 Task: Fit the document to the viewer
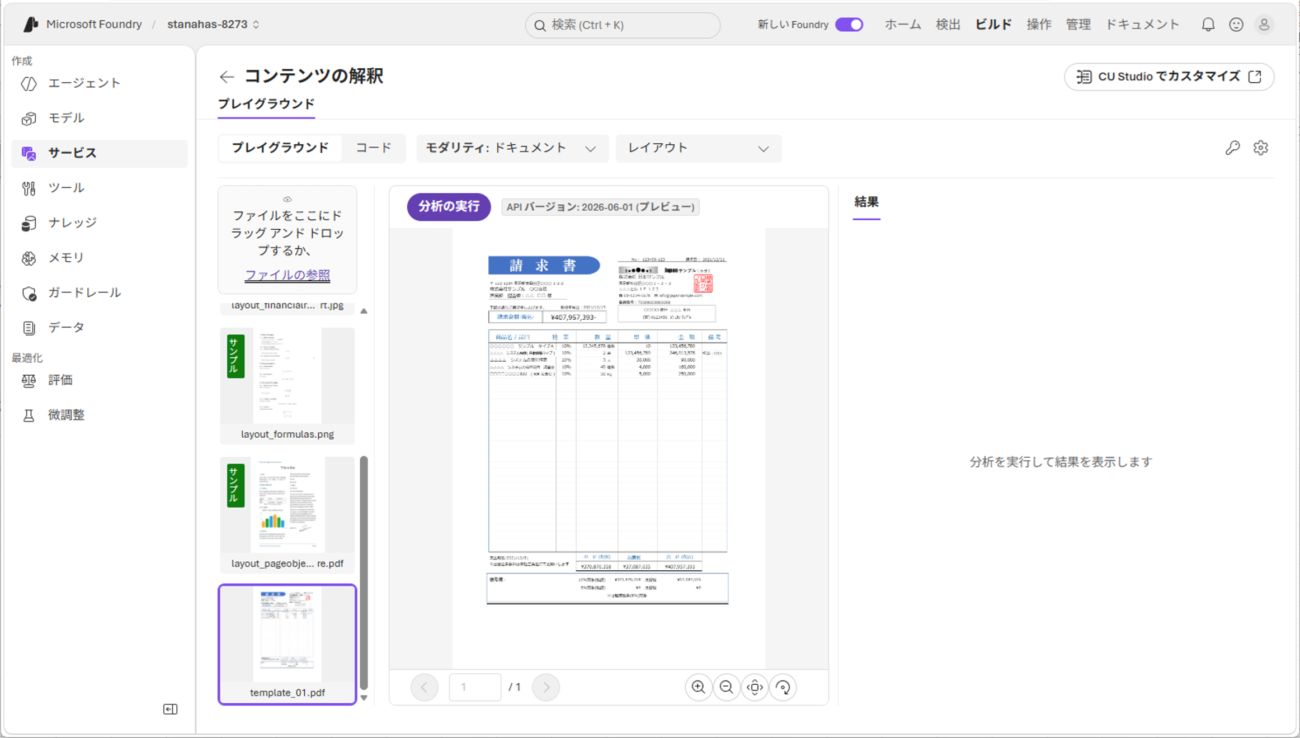pyautogui.click(x=755, y=687)
